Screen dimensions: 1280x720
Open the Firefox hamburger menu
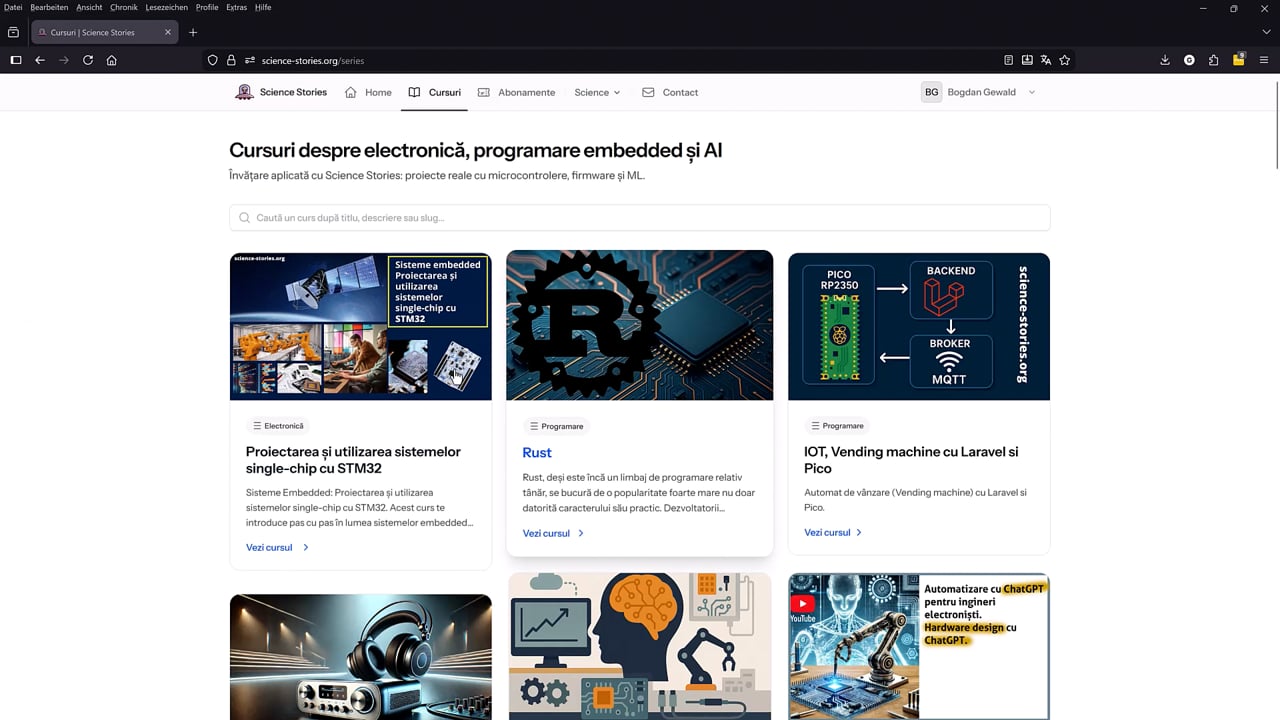(x=1264, y=60)
